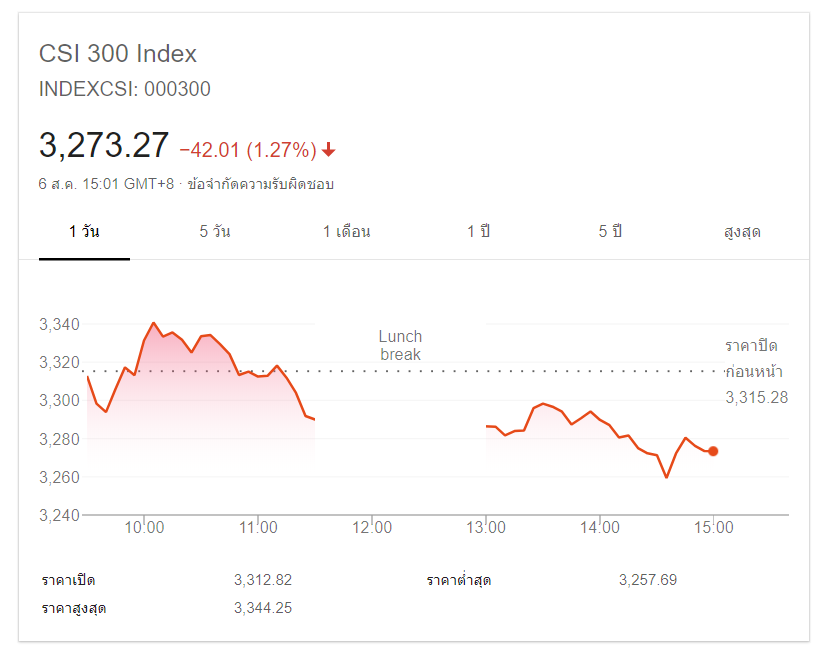Click the ราคาสูงสุด value 3,344.25

click(x=262, y=608)
